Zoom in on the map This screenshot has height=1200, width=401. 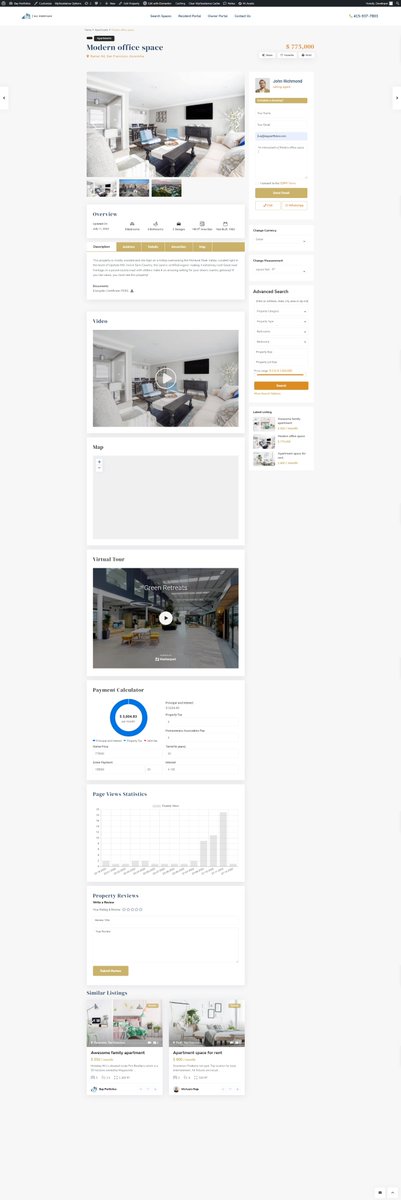click(99, 462)
